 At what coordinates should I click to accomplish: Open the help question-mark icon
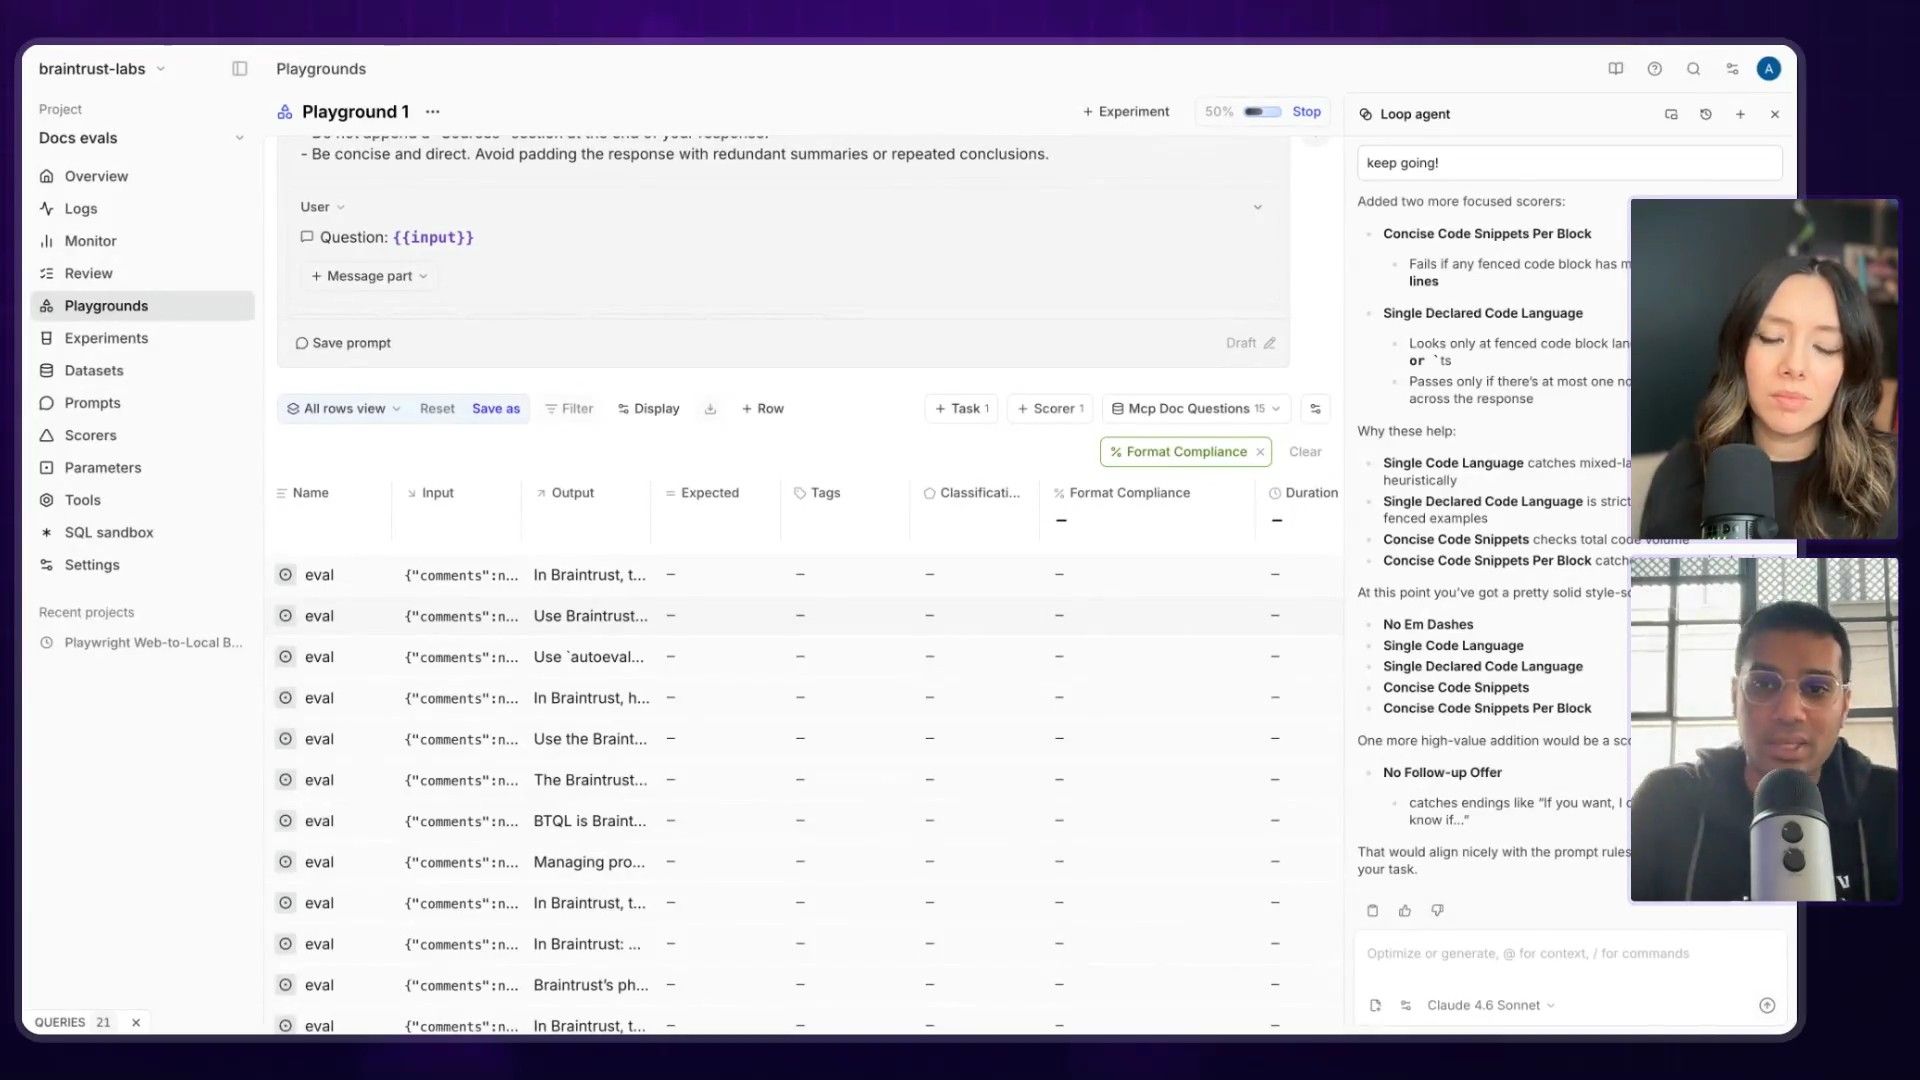[1654, 69]
